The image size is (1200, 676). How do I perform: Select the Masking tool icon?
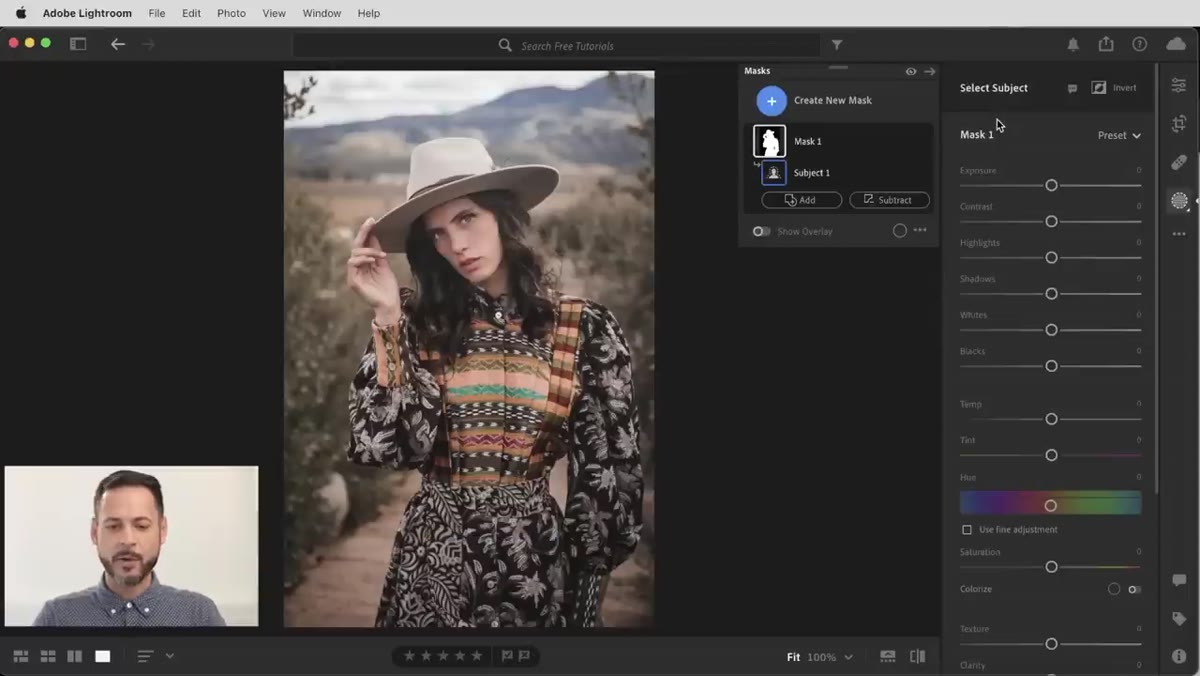[x=1179, y=201]
